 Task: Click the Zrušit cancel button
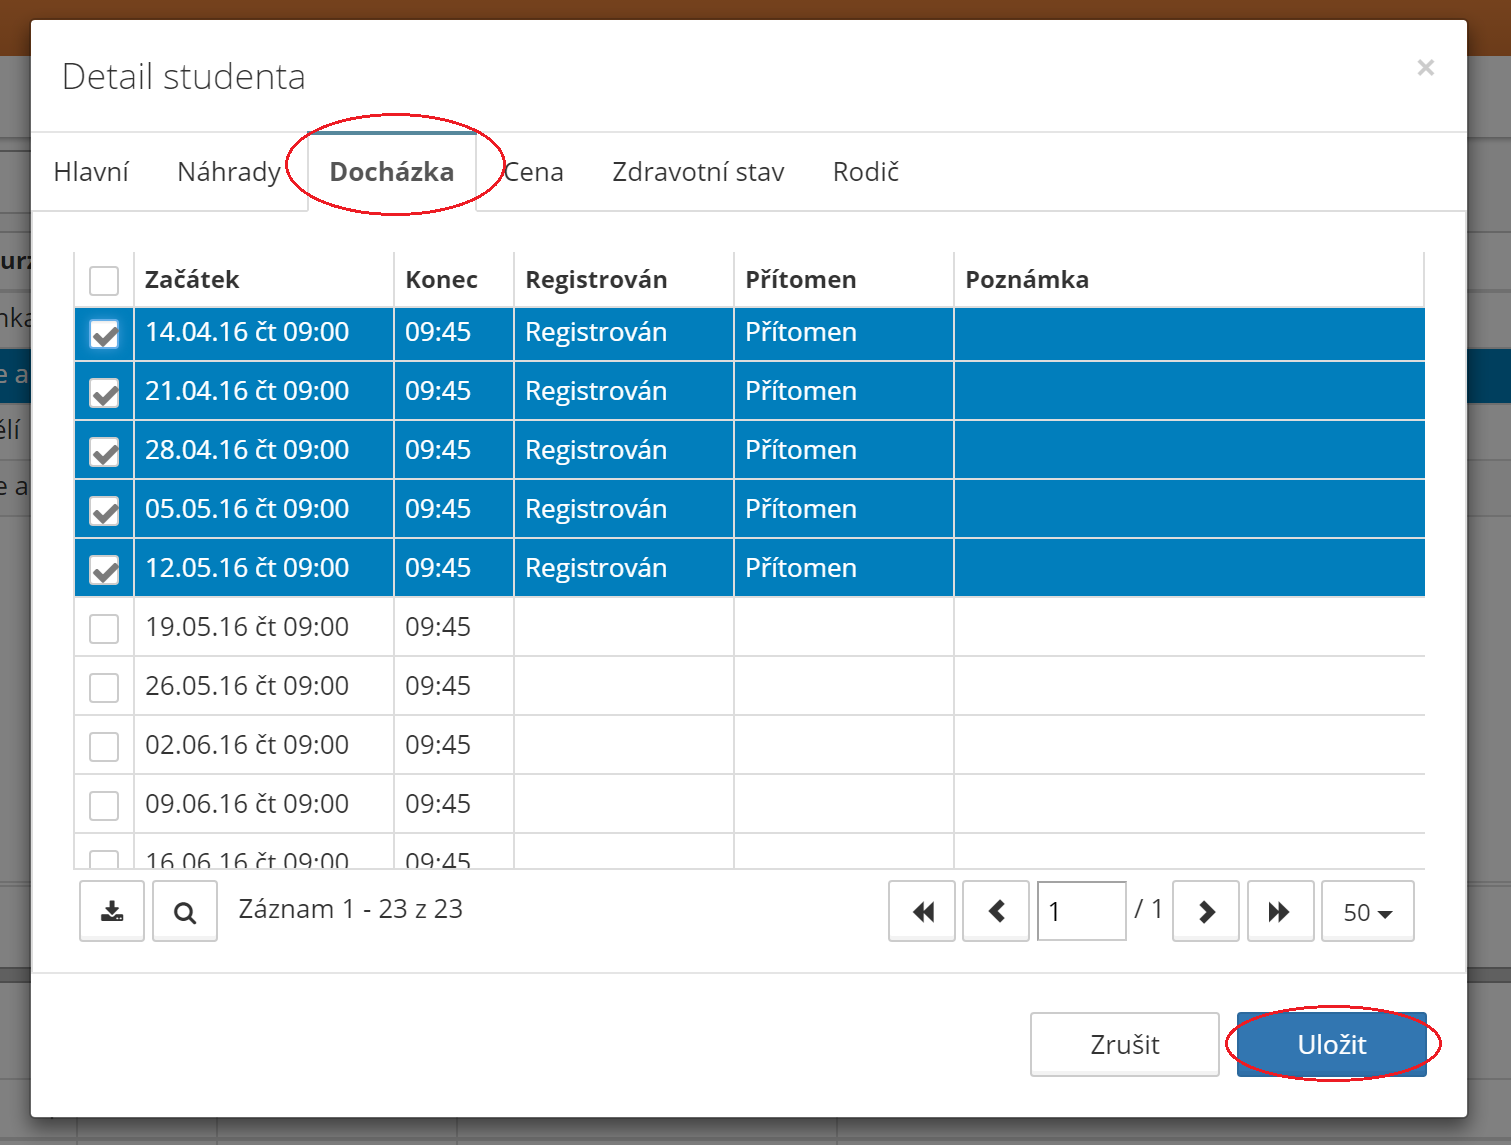coord(1125,1045)
